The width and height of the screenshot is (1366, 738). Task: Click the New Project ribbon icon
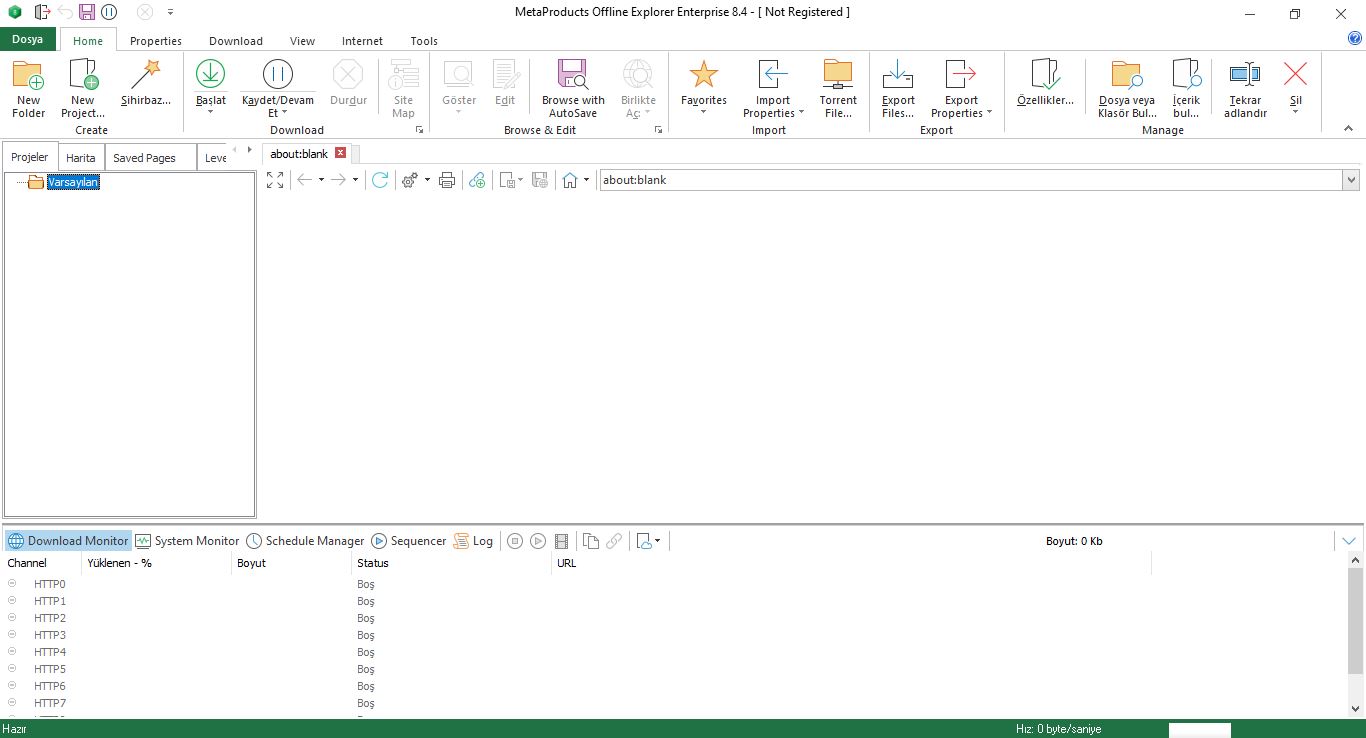point(83,75)
